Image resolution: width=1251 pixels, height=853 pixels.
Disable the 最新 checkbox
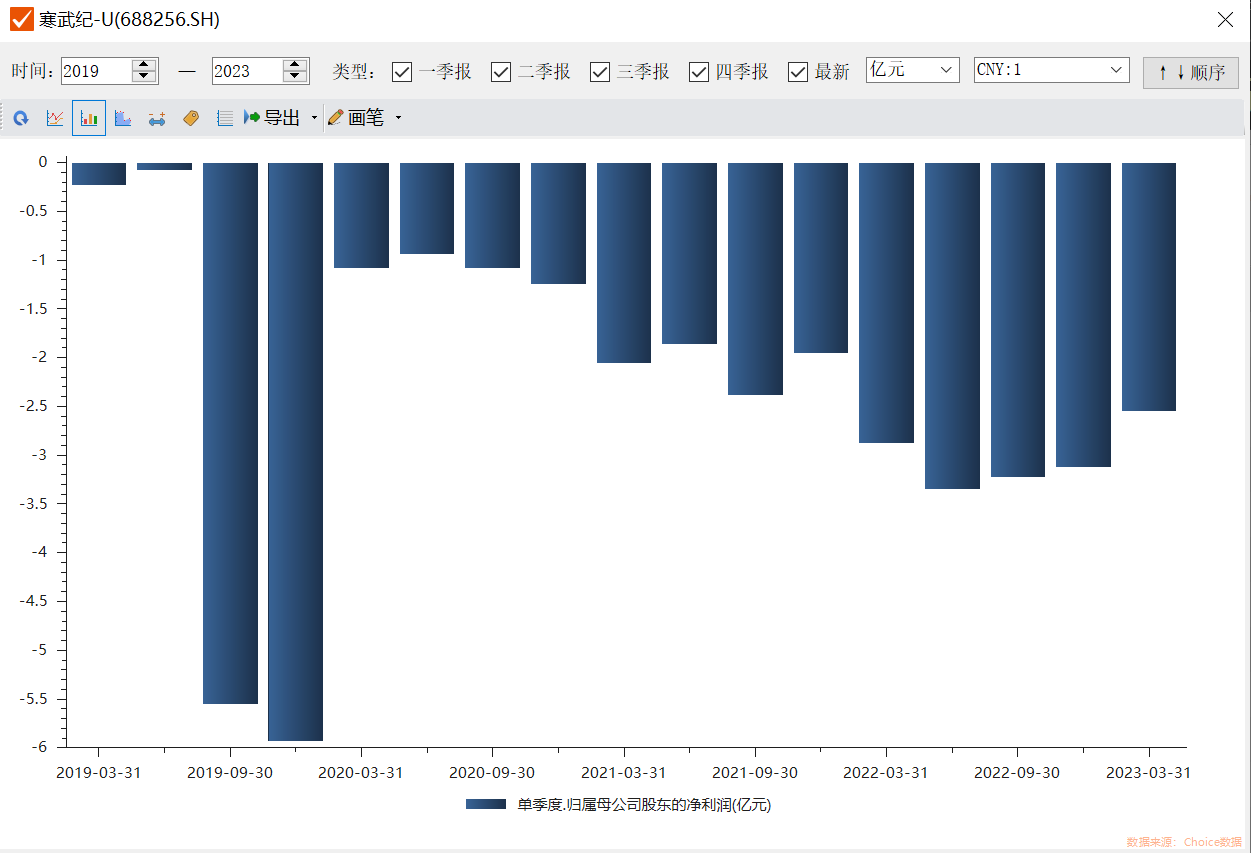798,72
